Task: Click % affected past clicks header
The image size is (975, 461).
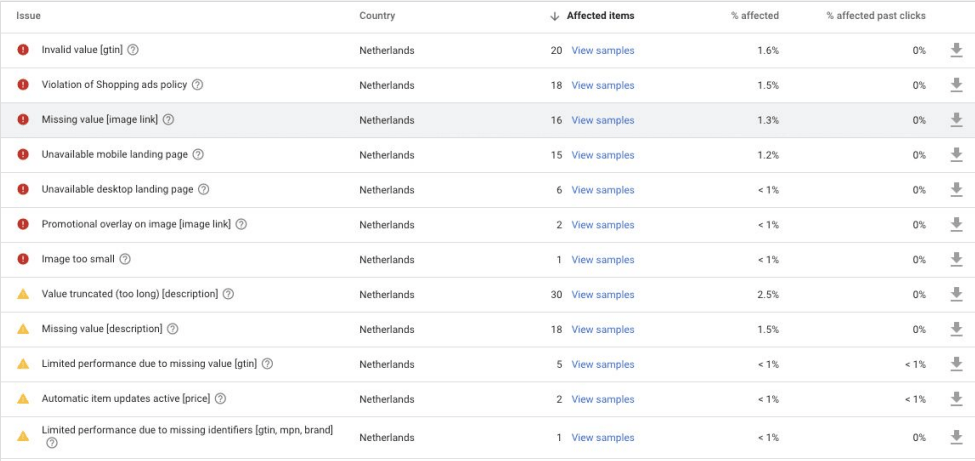Action: click(x=876, y=16)
